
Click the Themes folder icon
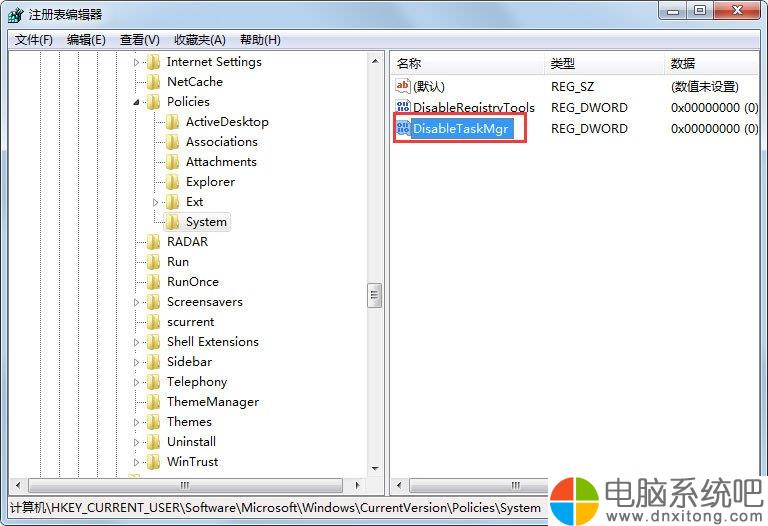point(153,422)
